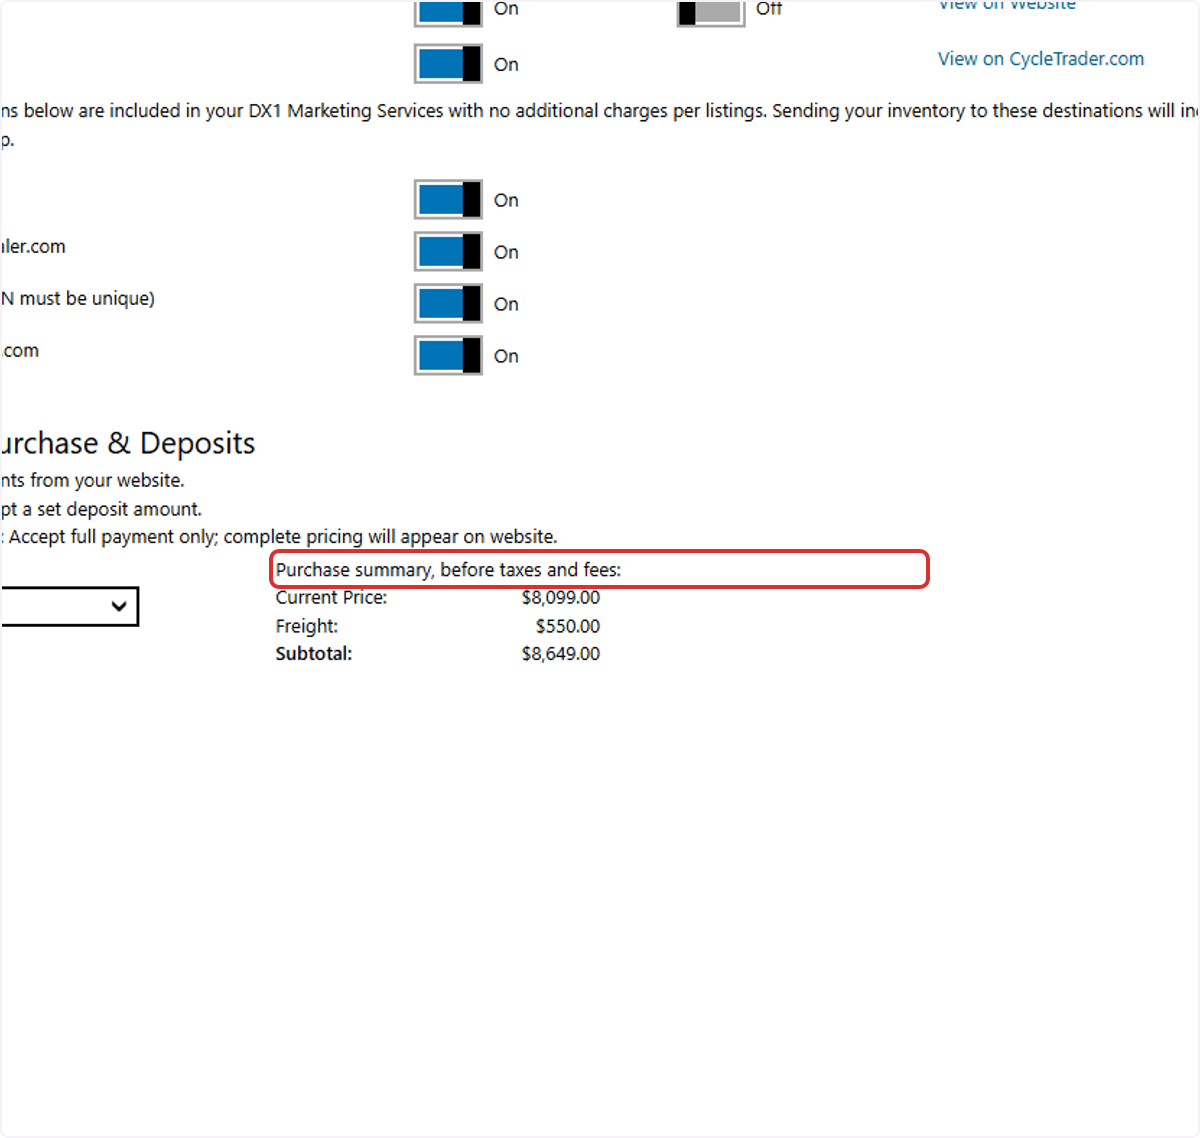Image resolution: width=1200 pixels, height=1138 pixels.
Task: Toggle the cut-off On switch at top
Action: [x=448, y=13]
